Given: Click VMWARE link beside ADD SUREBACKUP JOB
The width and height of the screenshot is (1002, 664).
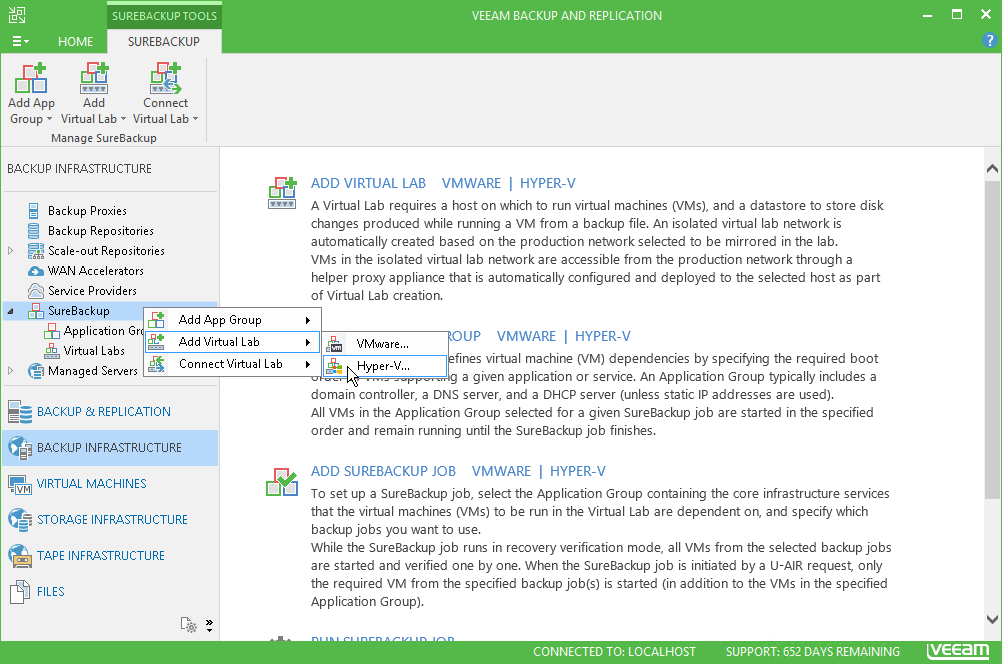Looking at the screenshot, I should [502, 472].
